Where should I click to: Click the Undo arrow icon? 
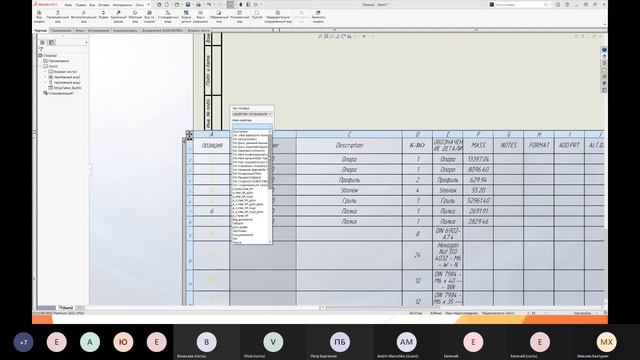click(x=209, y=4)
